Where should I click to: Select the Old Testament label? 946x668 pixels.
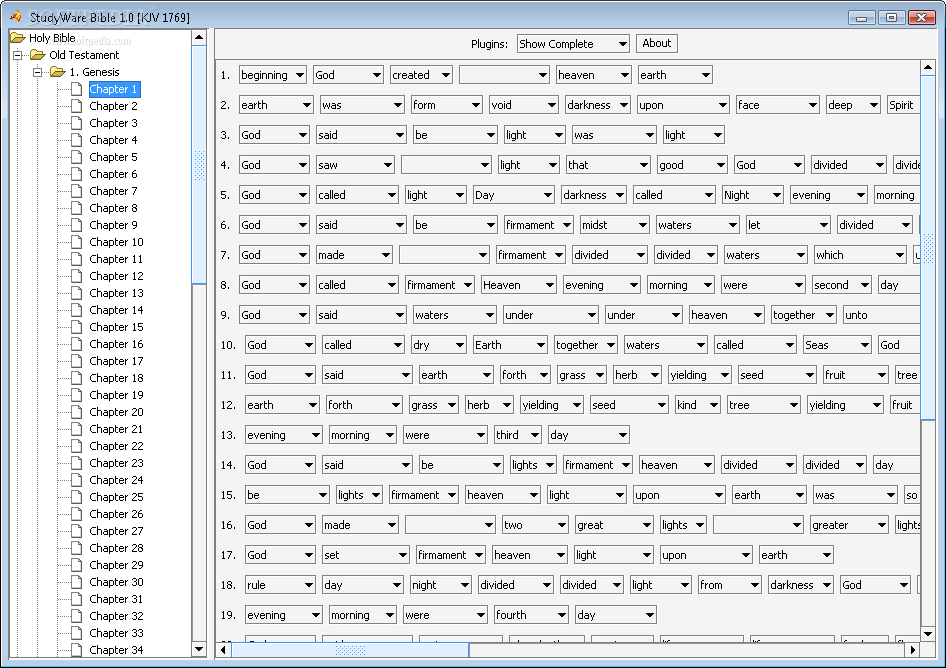(84, 55)
